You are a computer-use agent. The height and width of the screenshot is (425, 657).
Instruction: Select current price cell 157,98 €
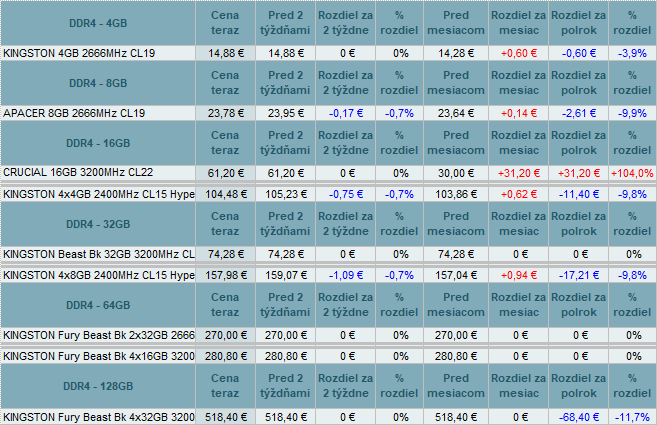(x=225, y=275)
